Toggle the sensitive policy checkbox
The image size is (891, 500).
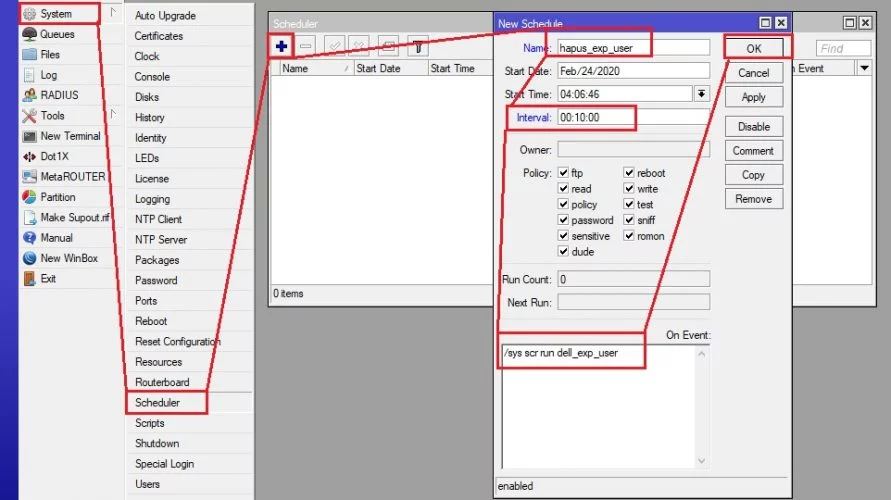coord(563,235)
